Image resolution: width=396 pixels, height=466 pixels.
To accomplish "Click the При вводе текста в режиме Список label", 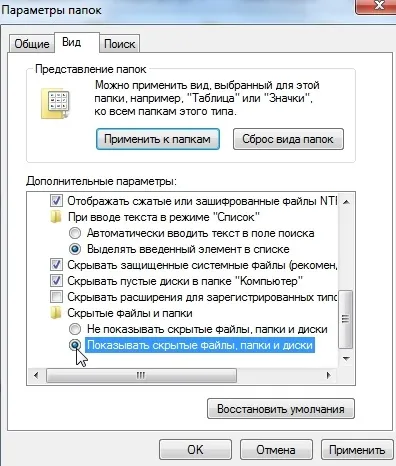I will click(164, 217).
